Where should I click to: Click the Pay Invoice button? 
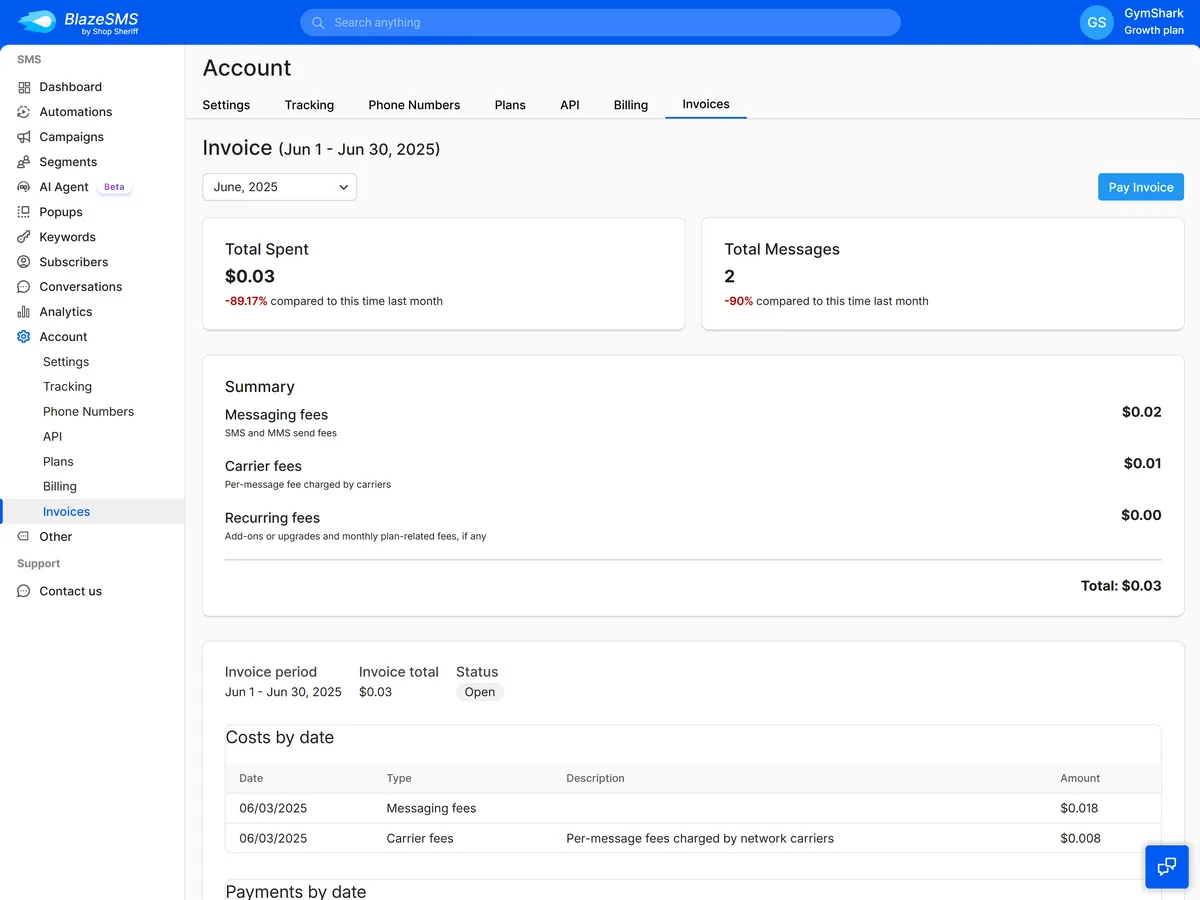click(x=1140, y=187)
